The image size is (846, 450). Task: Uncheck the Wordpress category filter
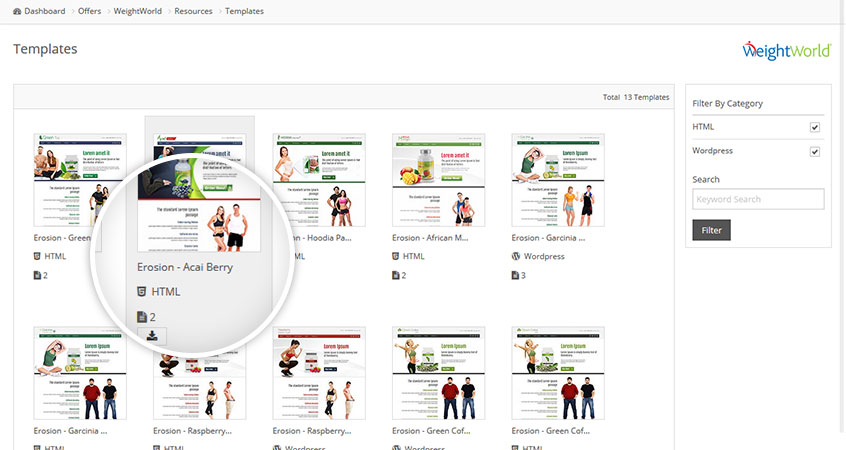815,152
